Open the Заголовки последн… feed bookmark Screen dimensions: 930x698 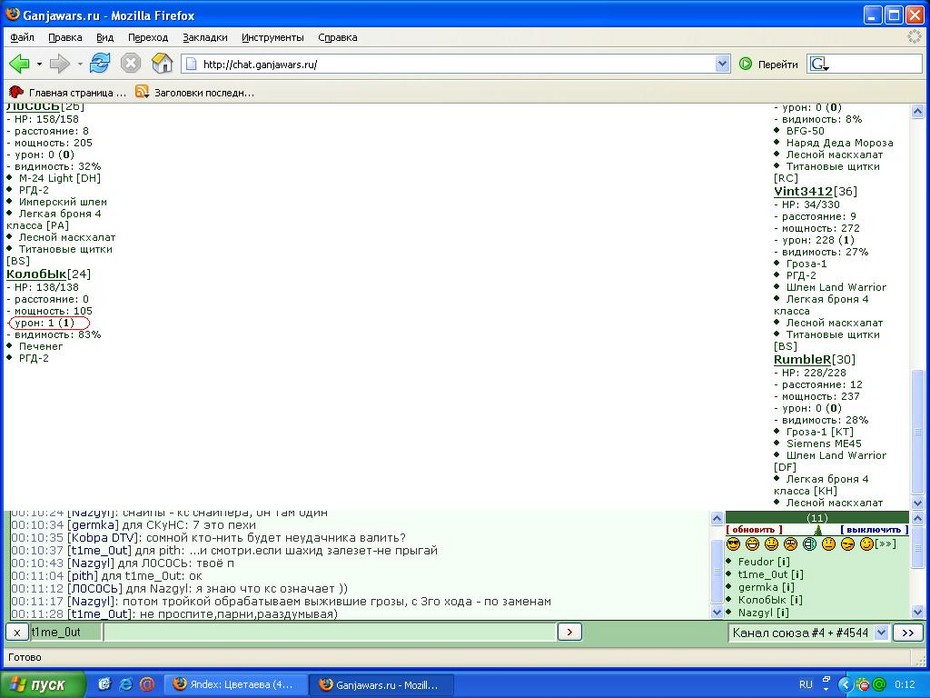tap(195, 93)
